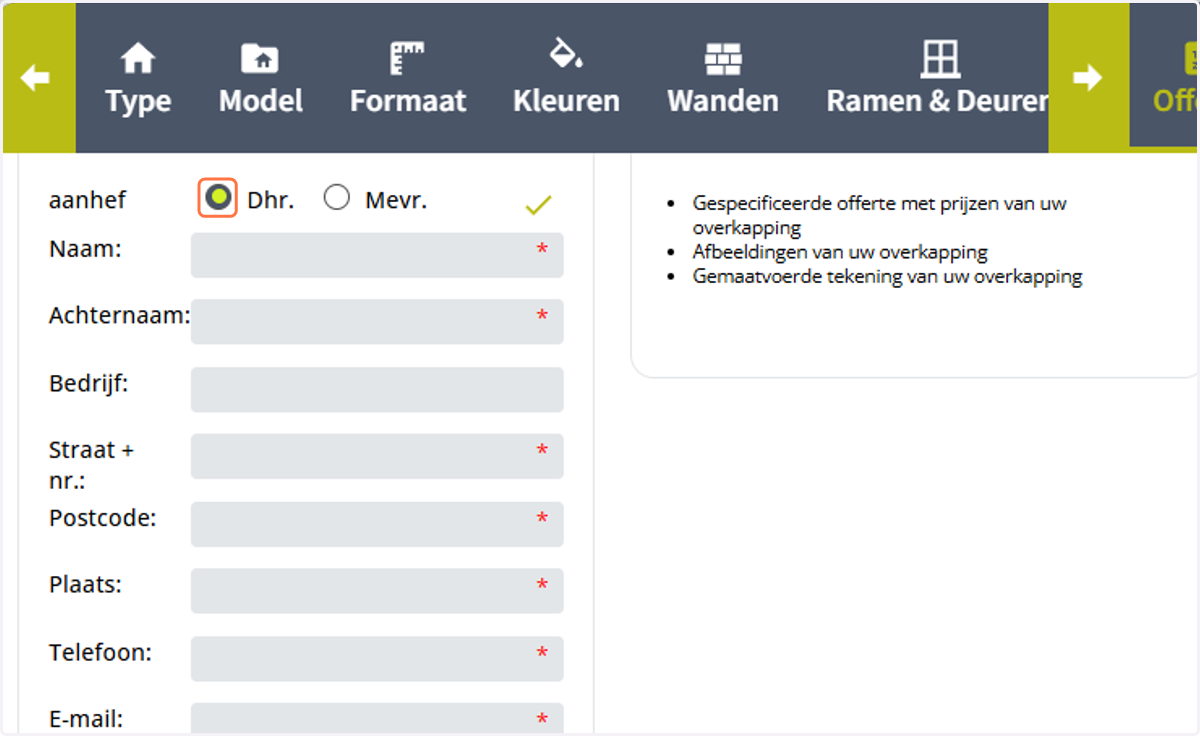Click the E-mail input field
This screenshot has height=736, width=1200.
(x=377, y=719)
